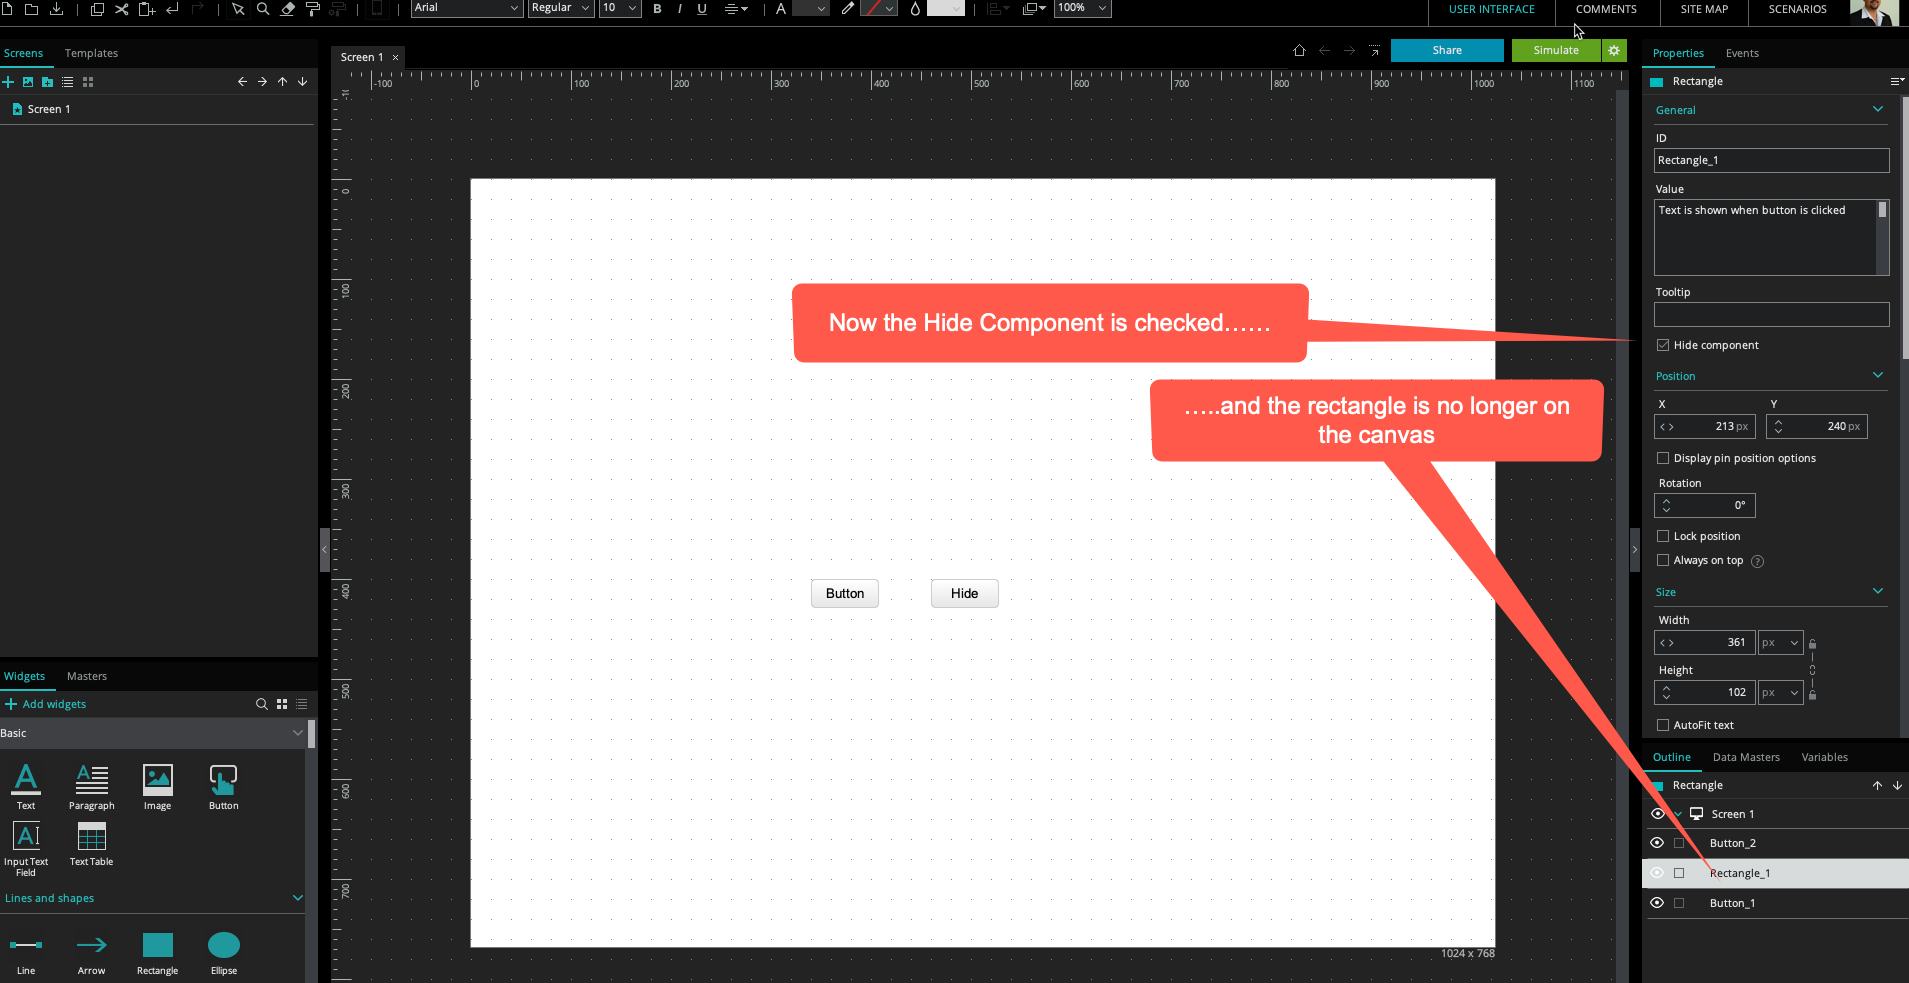Viewport: 1909px width, 983px height.
Task: Open the fill color swatch in toolbar
Action: tap(944, 9)
